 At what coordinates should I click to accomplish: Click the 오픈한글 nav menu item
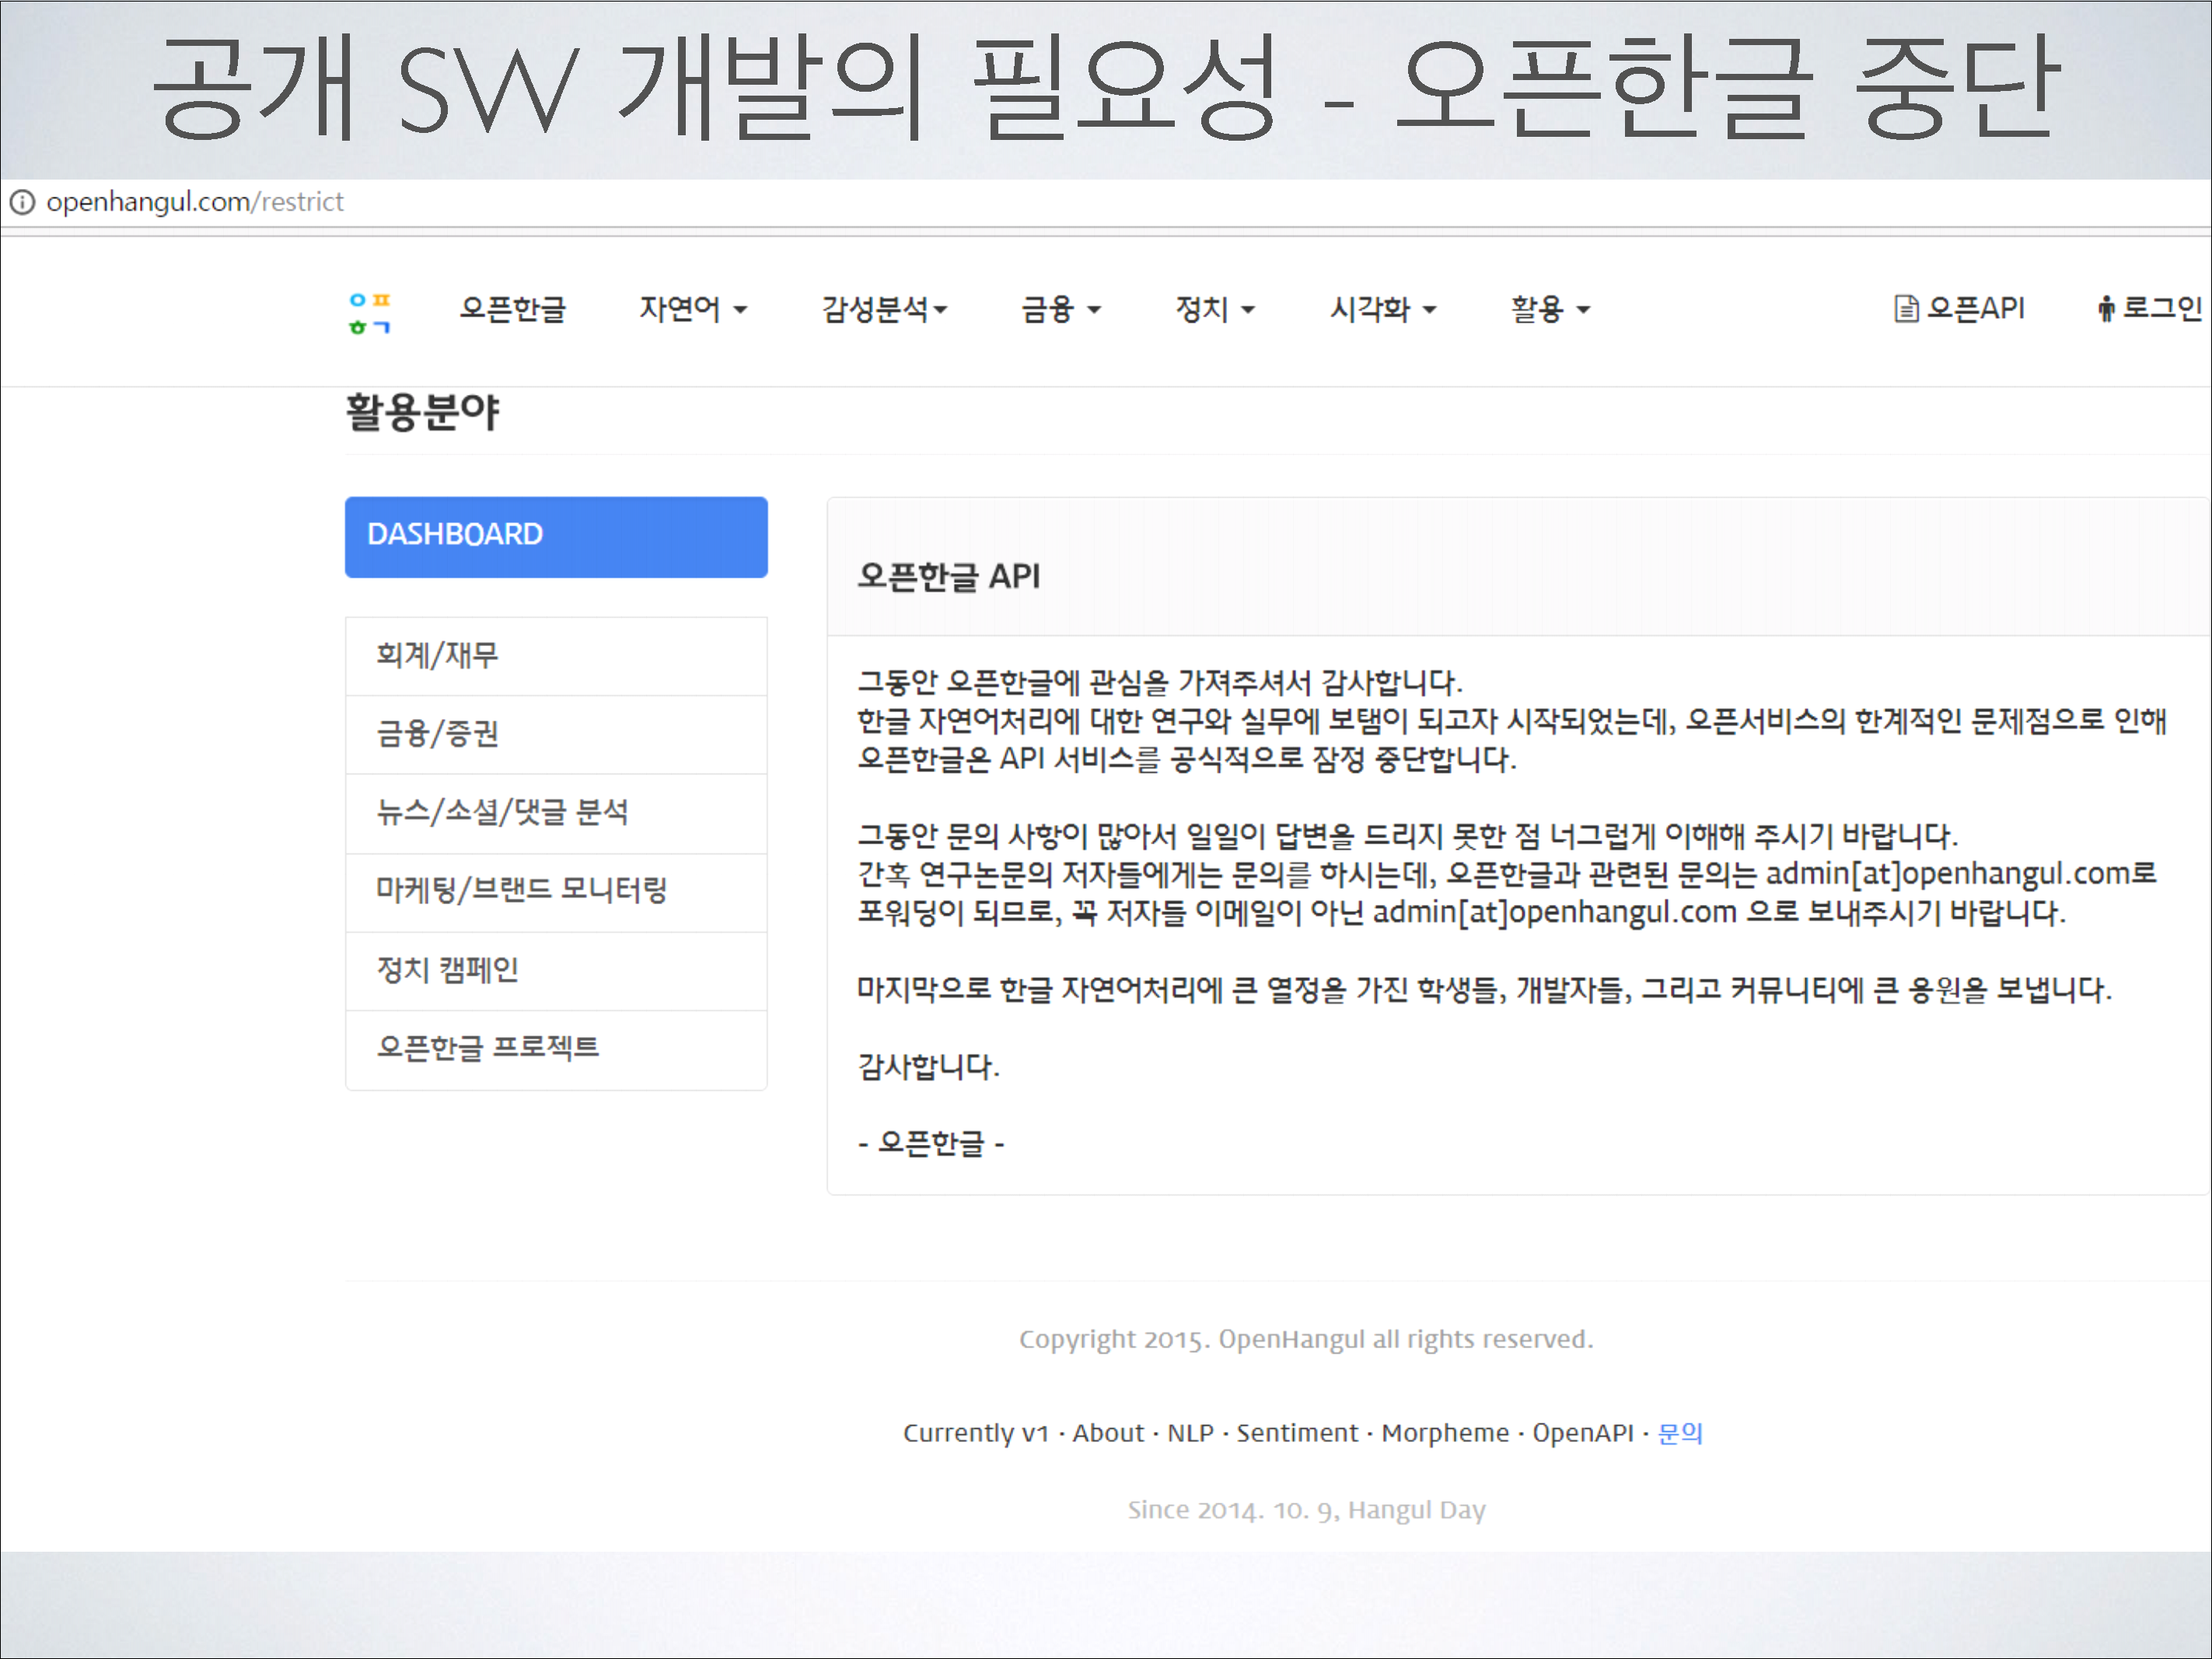512,309
